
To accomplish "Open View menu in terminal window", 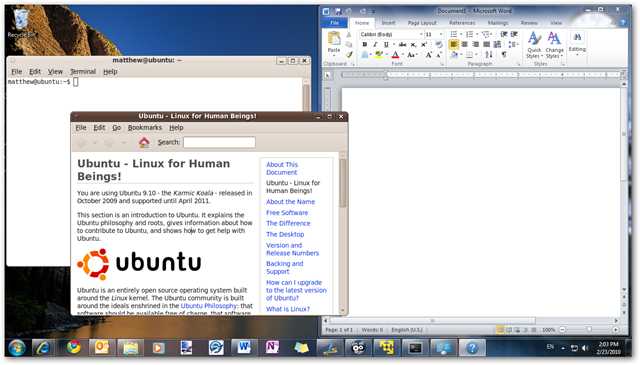I will pos(55,71).
